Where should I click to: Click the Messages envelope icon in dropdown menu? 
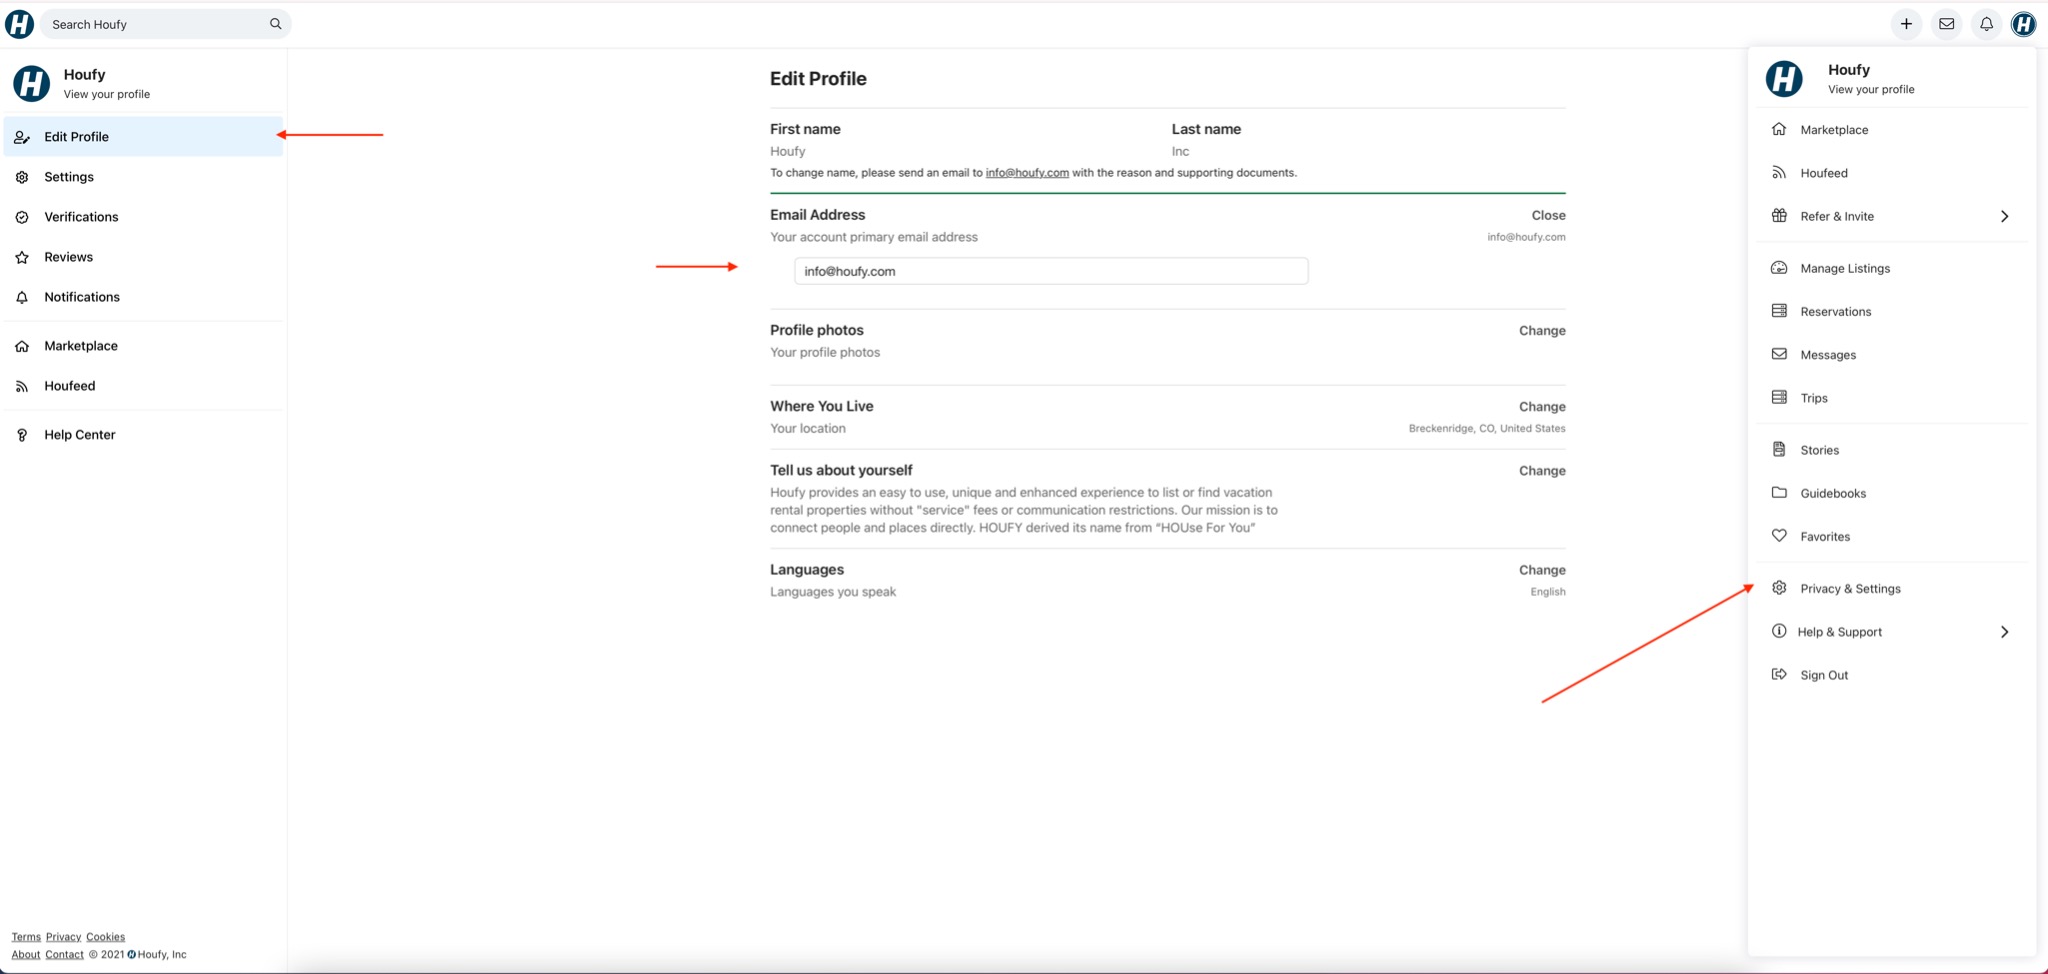pyautogui.click(x=1779, y=353)
